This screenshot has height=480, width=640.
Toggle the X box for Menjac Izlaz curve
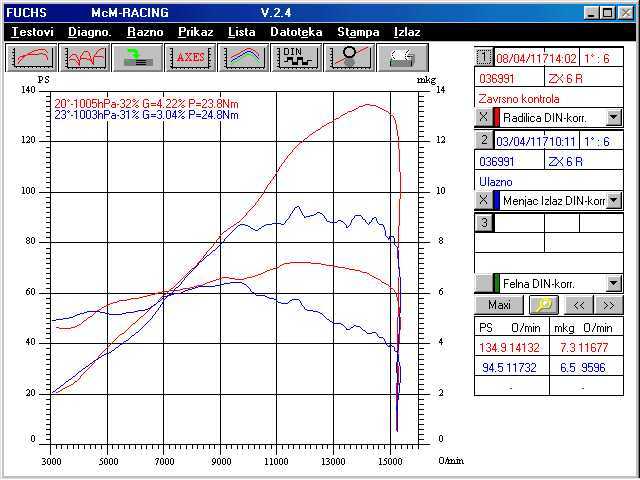point(483,200)
